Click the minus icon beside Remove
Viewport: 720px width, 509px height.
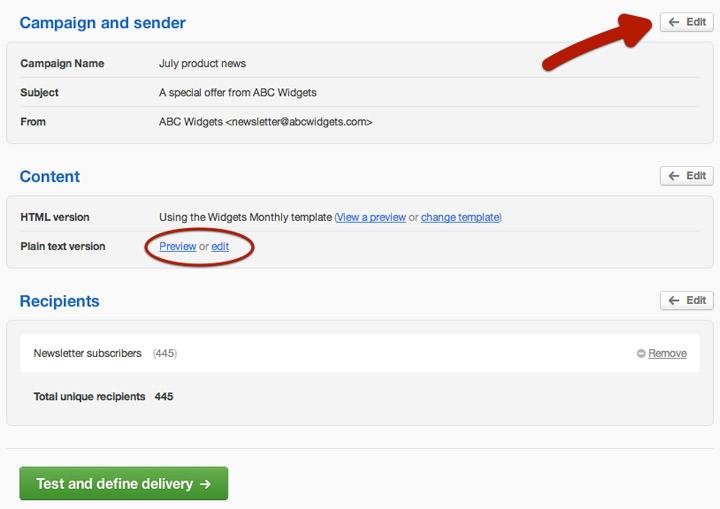click(x=641, y=353)
